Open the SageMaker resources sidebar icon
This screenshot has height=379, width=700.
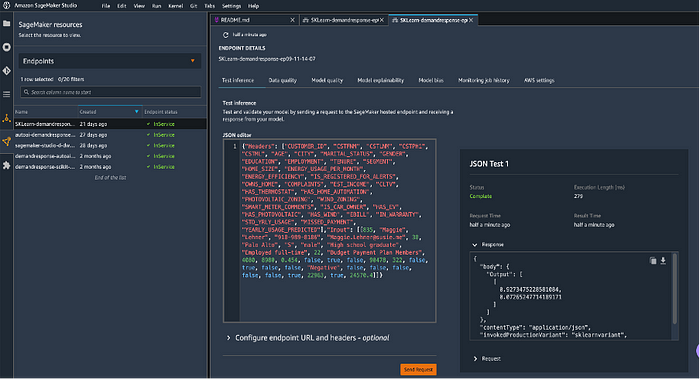click(x=6, y=142)
